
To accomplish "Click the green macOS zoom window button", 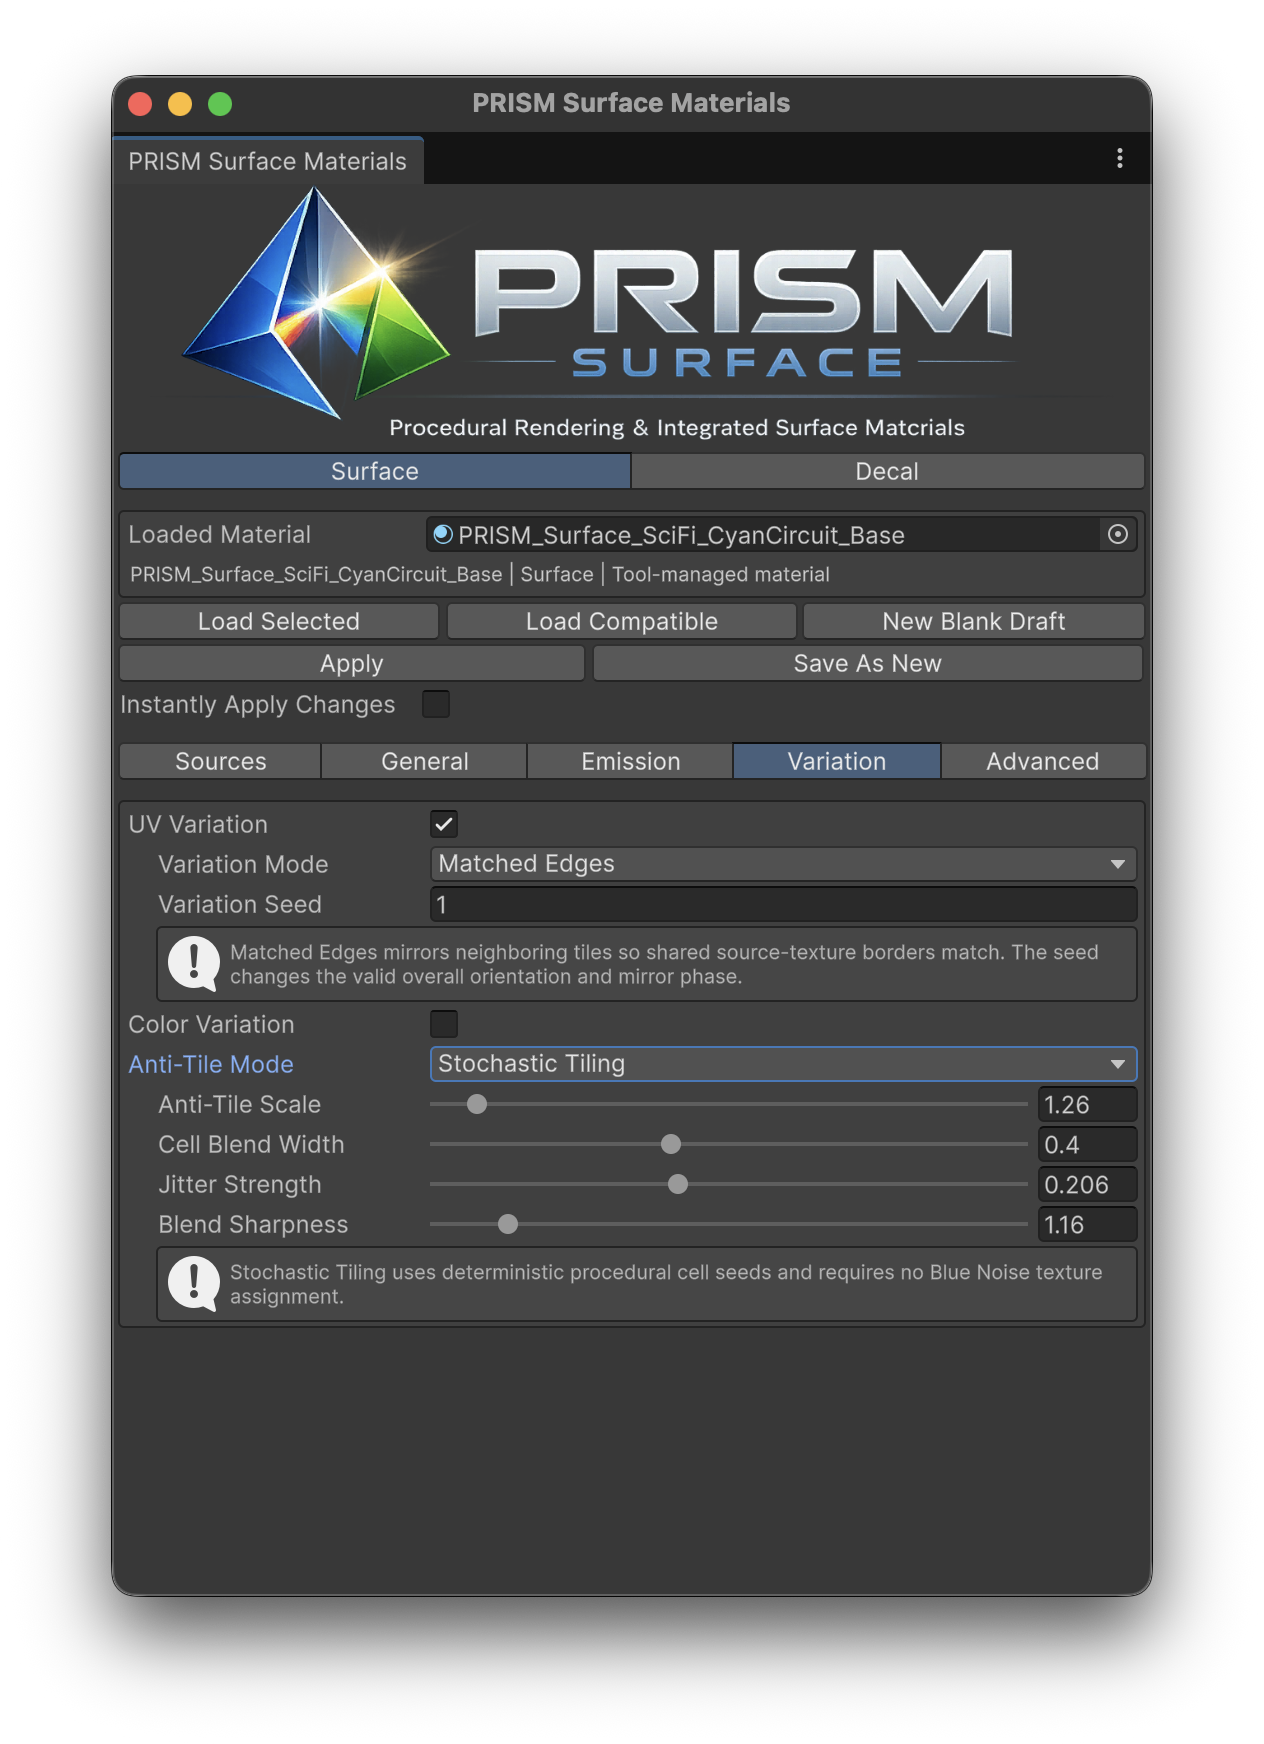I will click(x=220, y=104).
